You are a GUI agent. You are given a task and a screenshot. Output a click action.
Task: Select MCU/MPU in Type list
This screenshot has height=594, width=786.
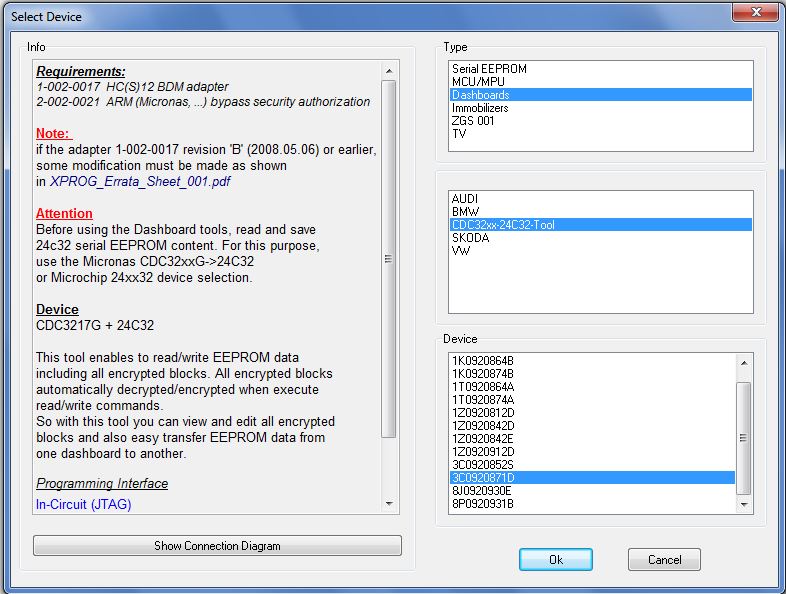tap(601, 82)
